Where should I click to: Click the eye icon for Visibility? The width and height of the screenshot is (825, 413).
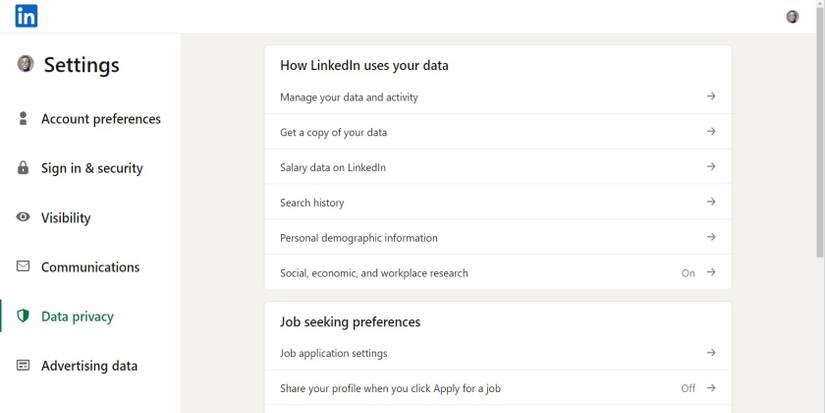[x=23, y=217]
